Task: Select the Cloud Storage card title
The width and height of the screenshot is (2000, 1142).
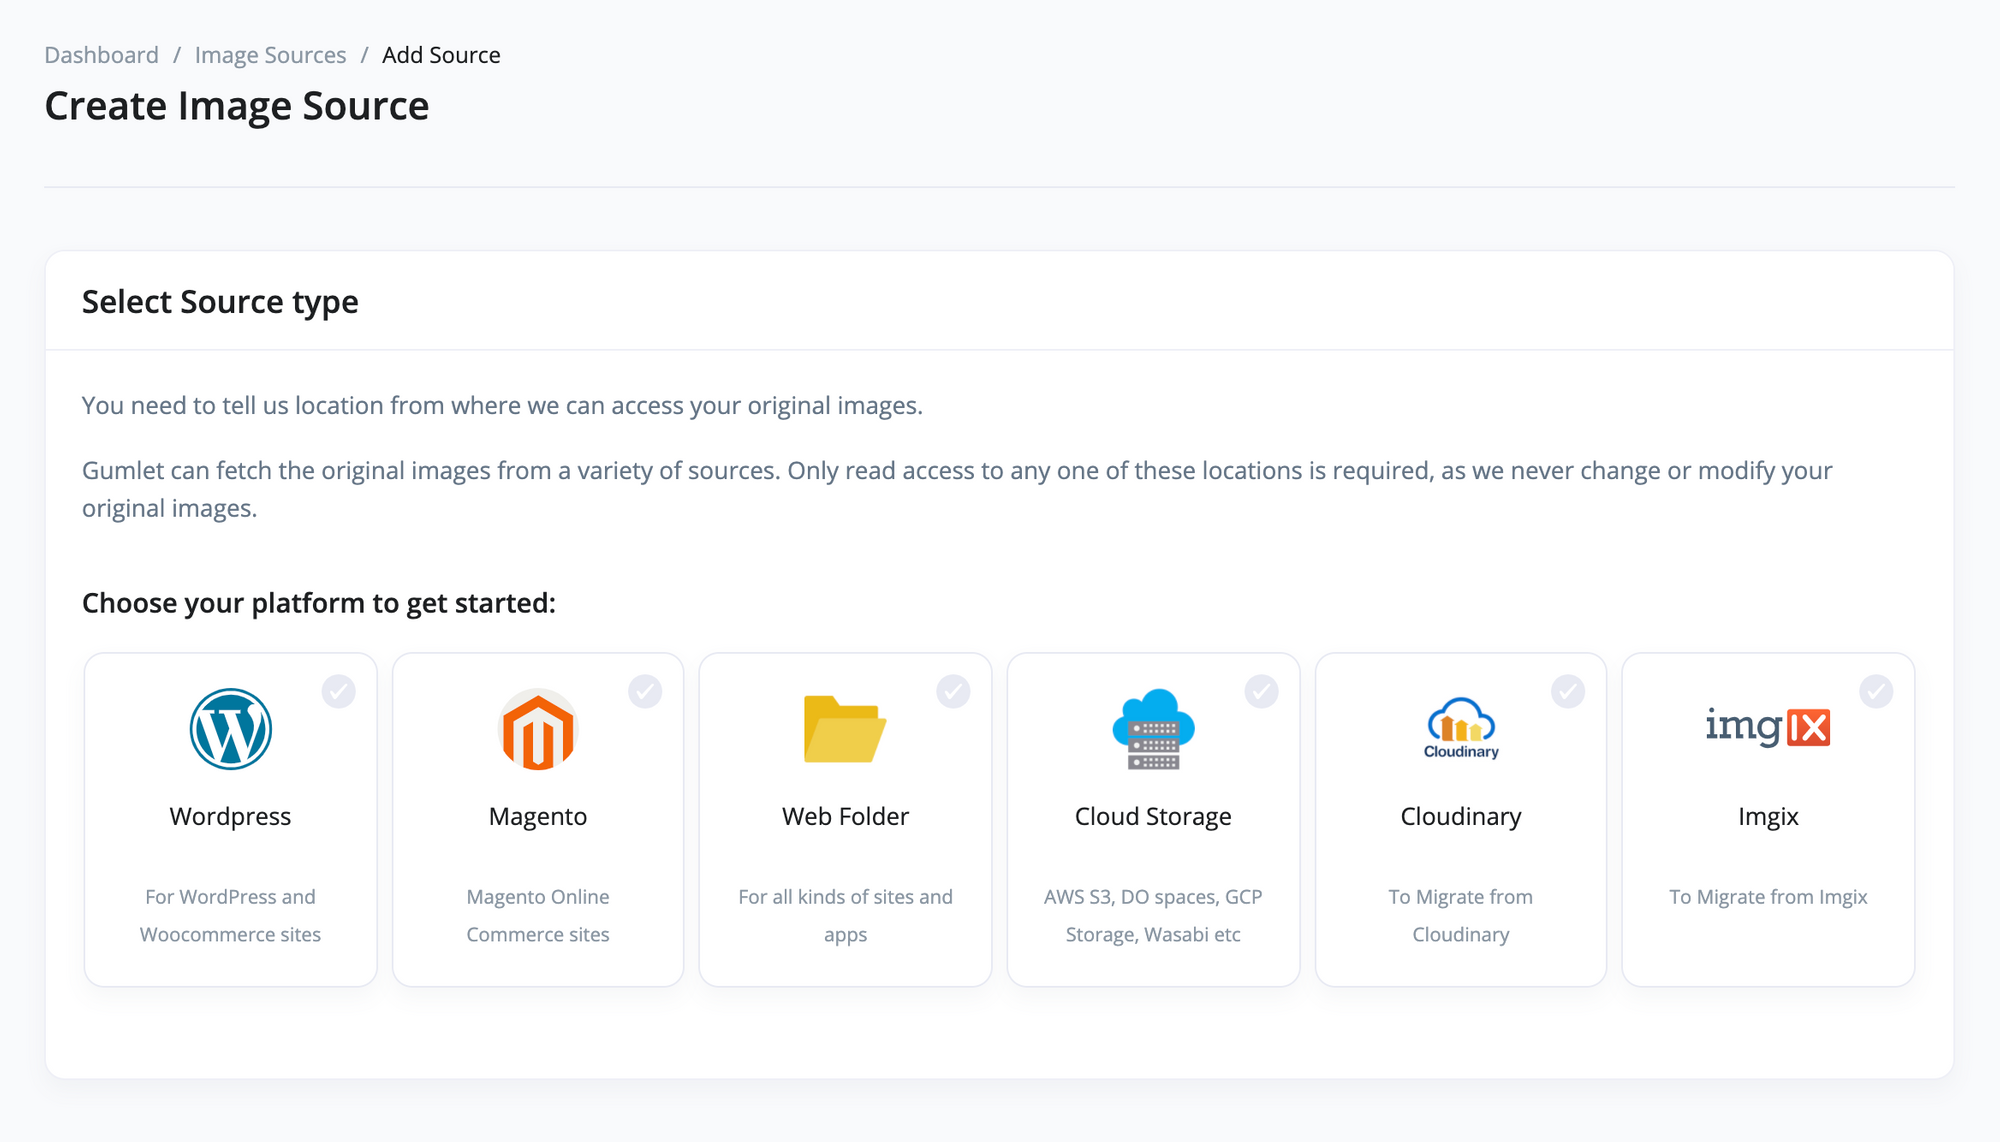Action: (1153, 816)
